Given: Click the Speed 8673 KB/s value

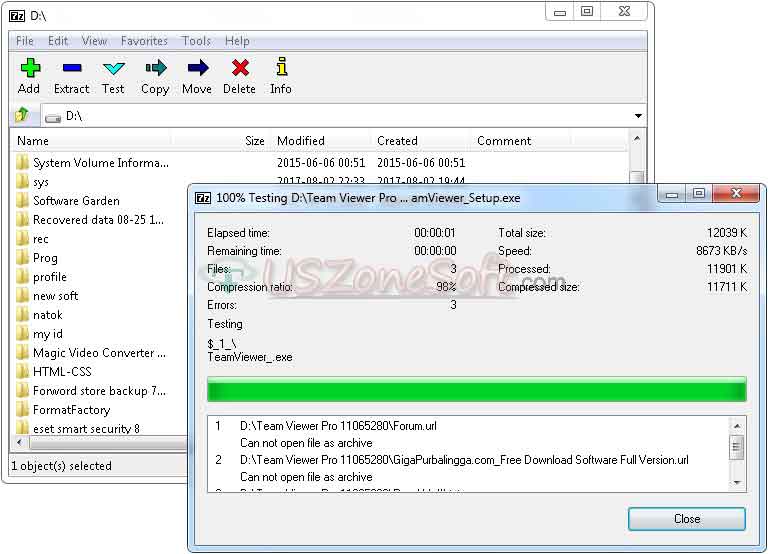Looking at the screenshot, I should tap(721, 251).
